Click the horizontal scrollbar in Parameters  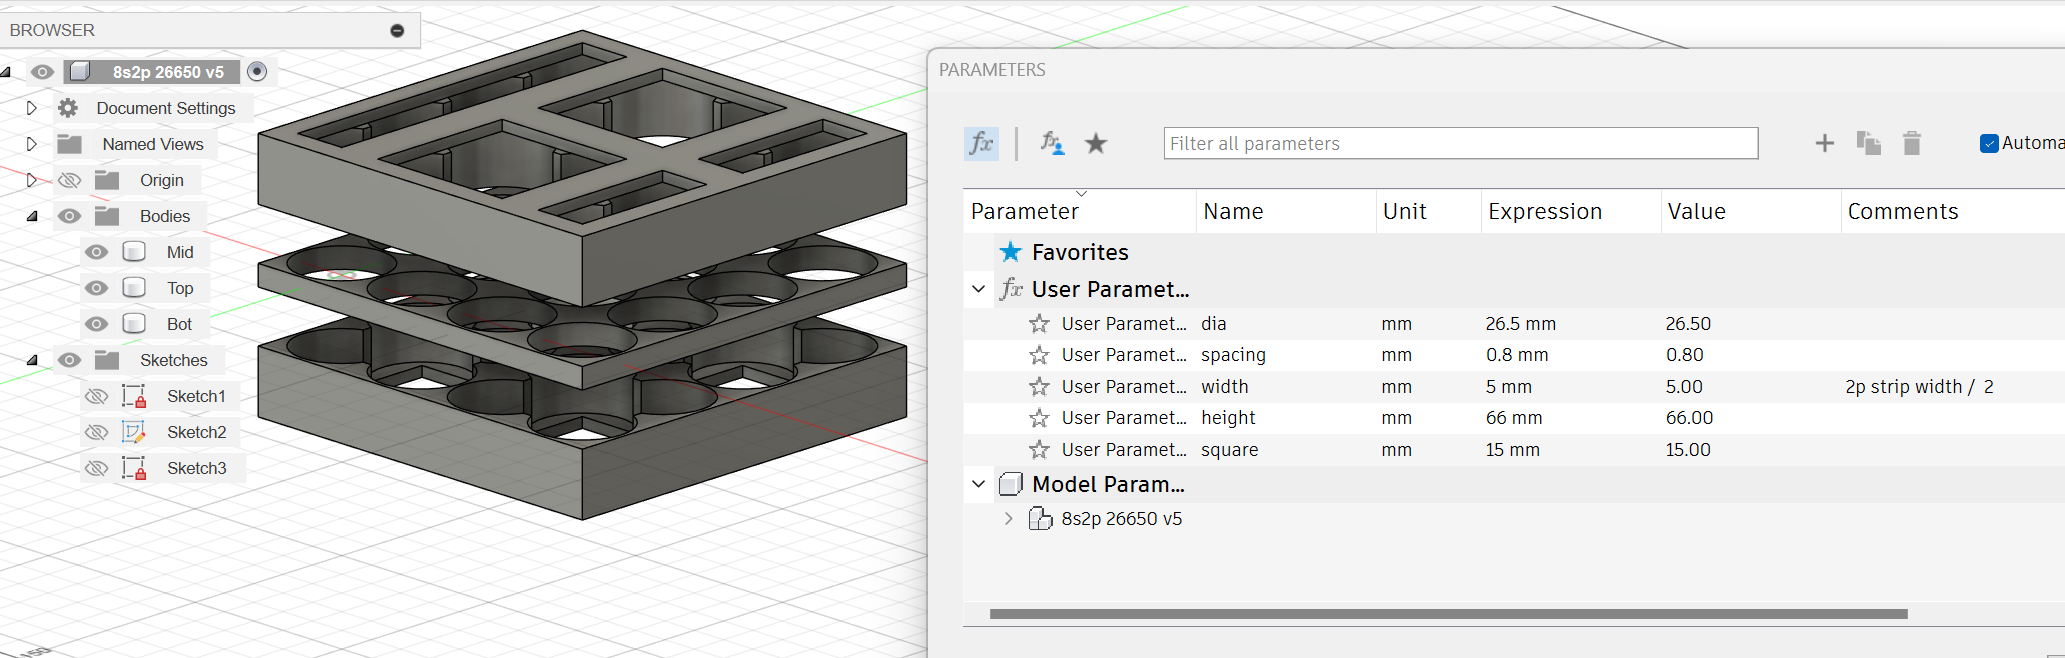click(1448, 614)
